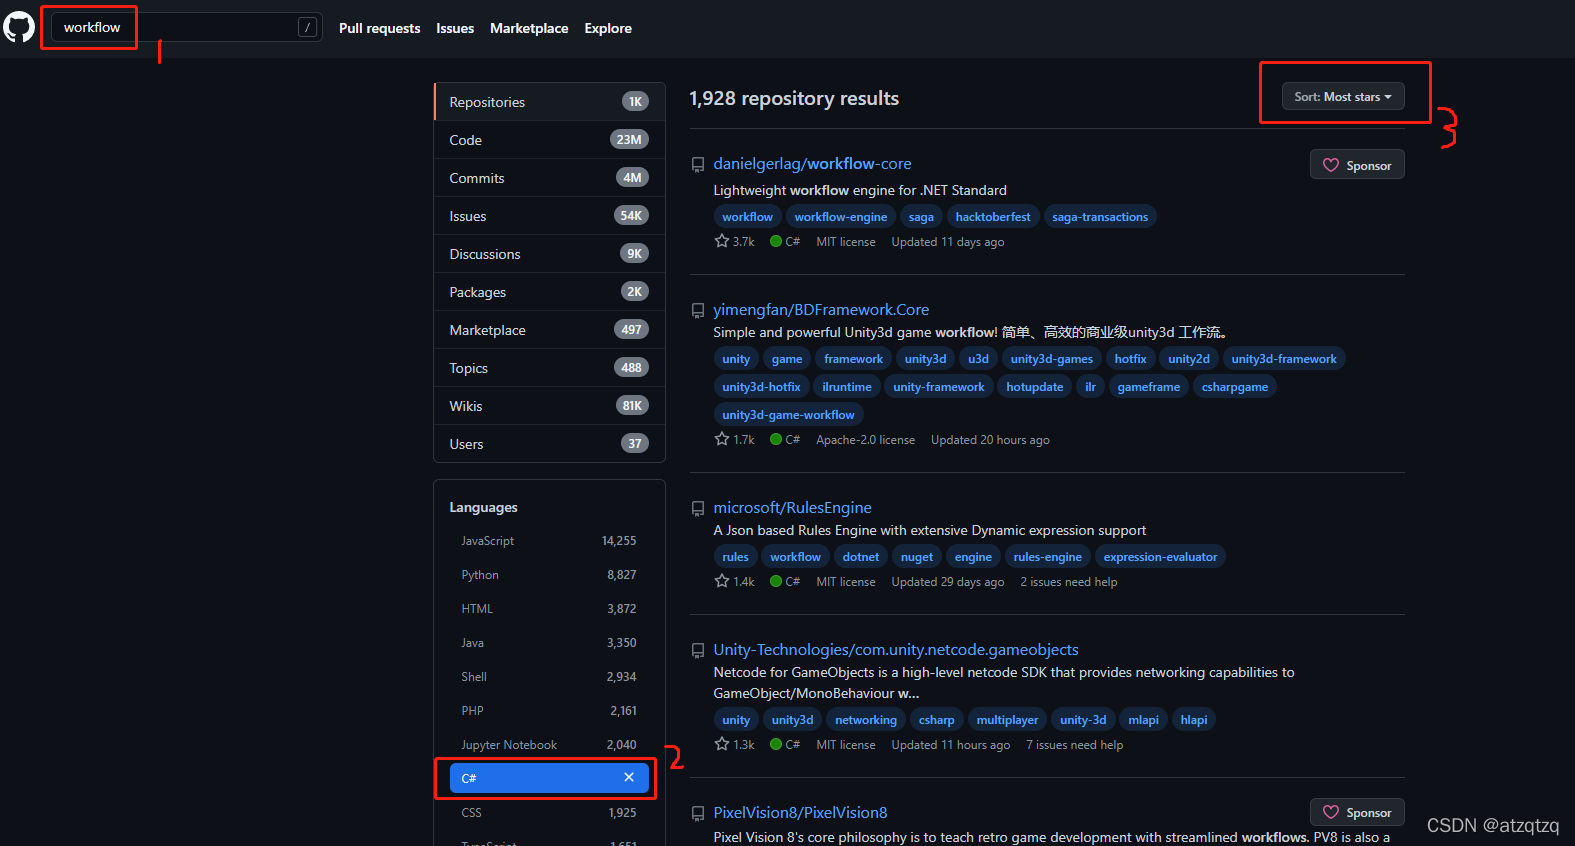Select the Topics results category
The height and width of the screenshot is (846, 1575).
coord(549,368)
